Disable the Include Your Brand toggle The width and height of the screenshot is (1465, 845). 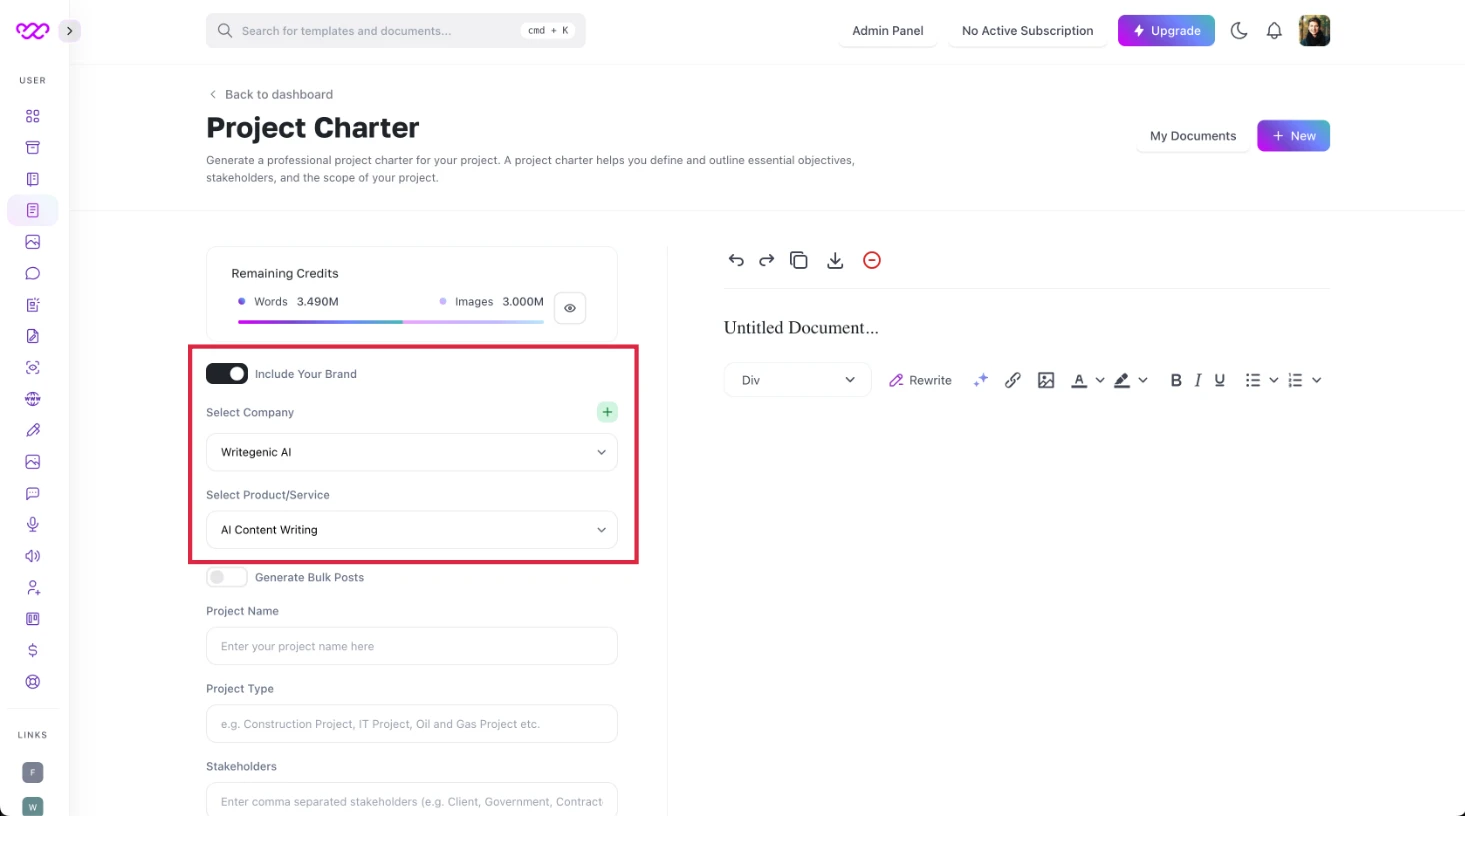[227, 374]
